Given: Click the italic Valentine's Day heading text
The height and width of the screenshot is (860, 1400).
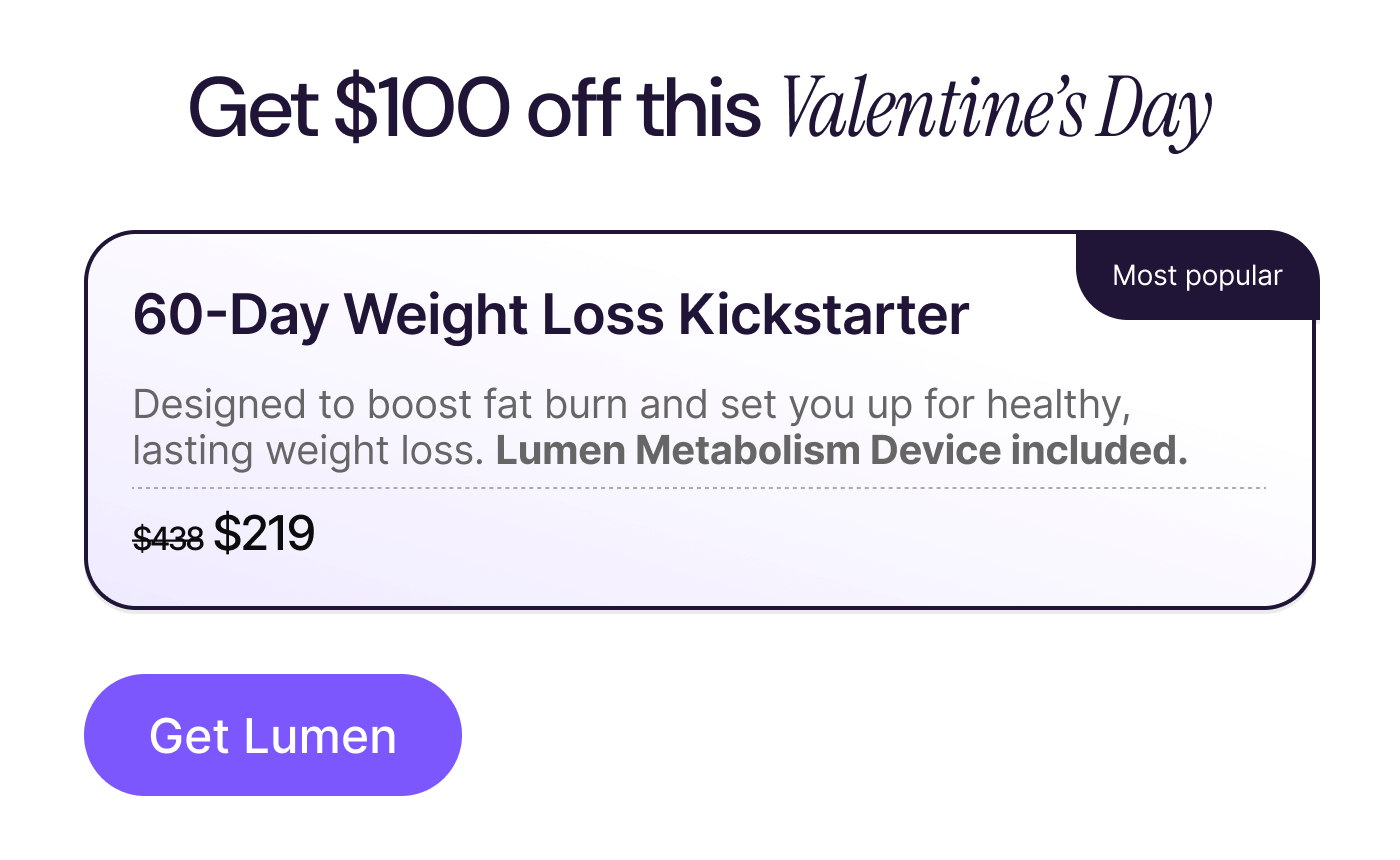Looking at the screenshot, I should point(997,109).
